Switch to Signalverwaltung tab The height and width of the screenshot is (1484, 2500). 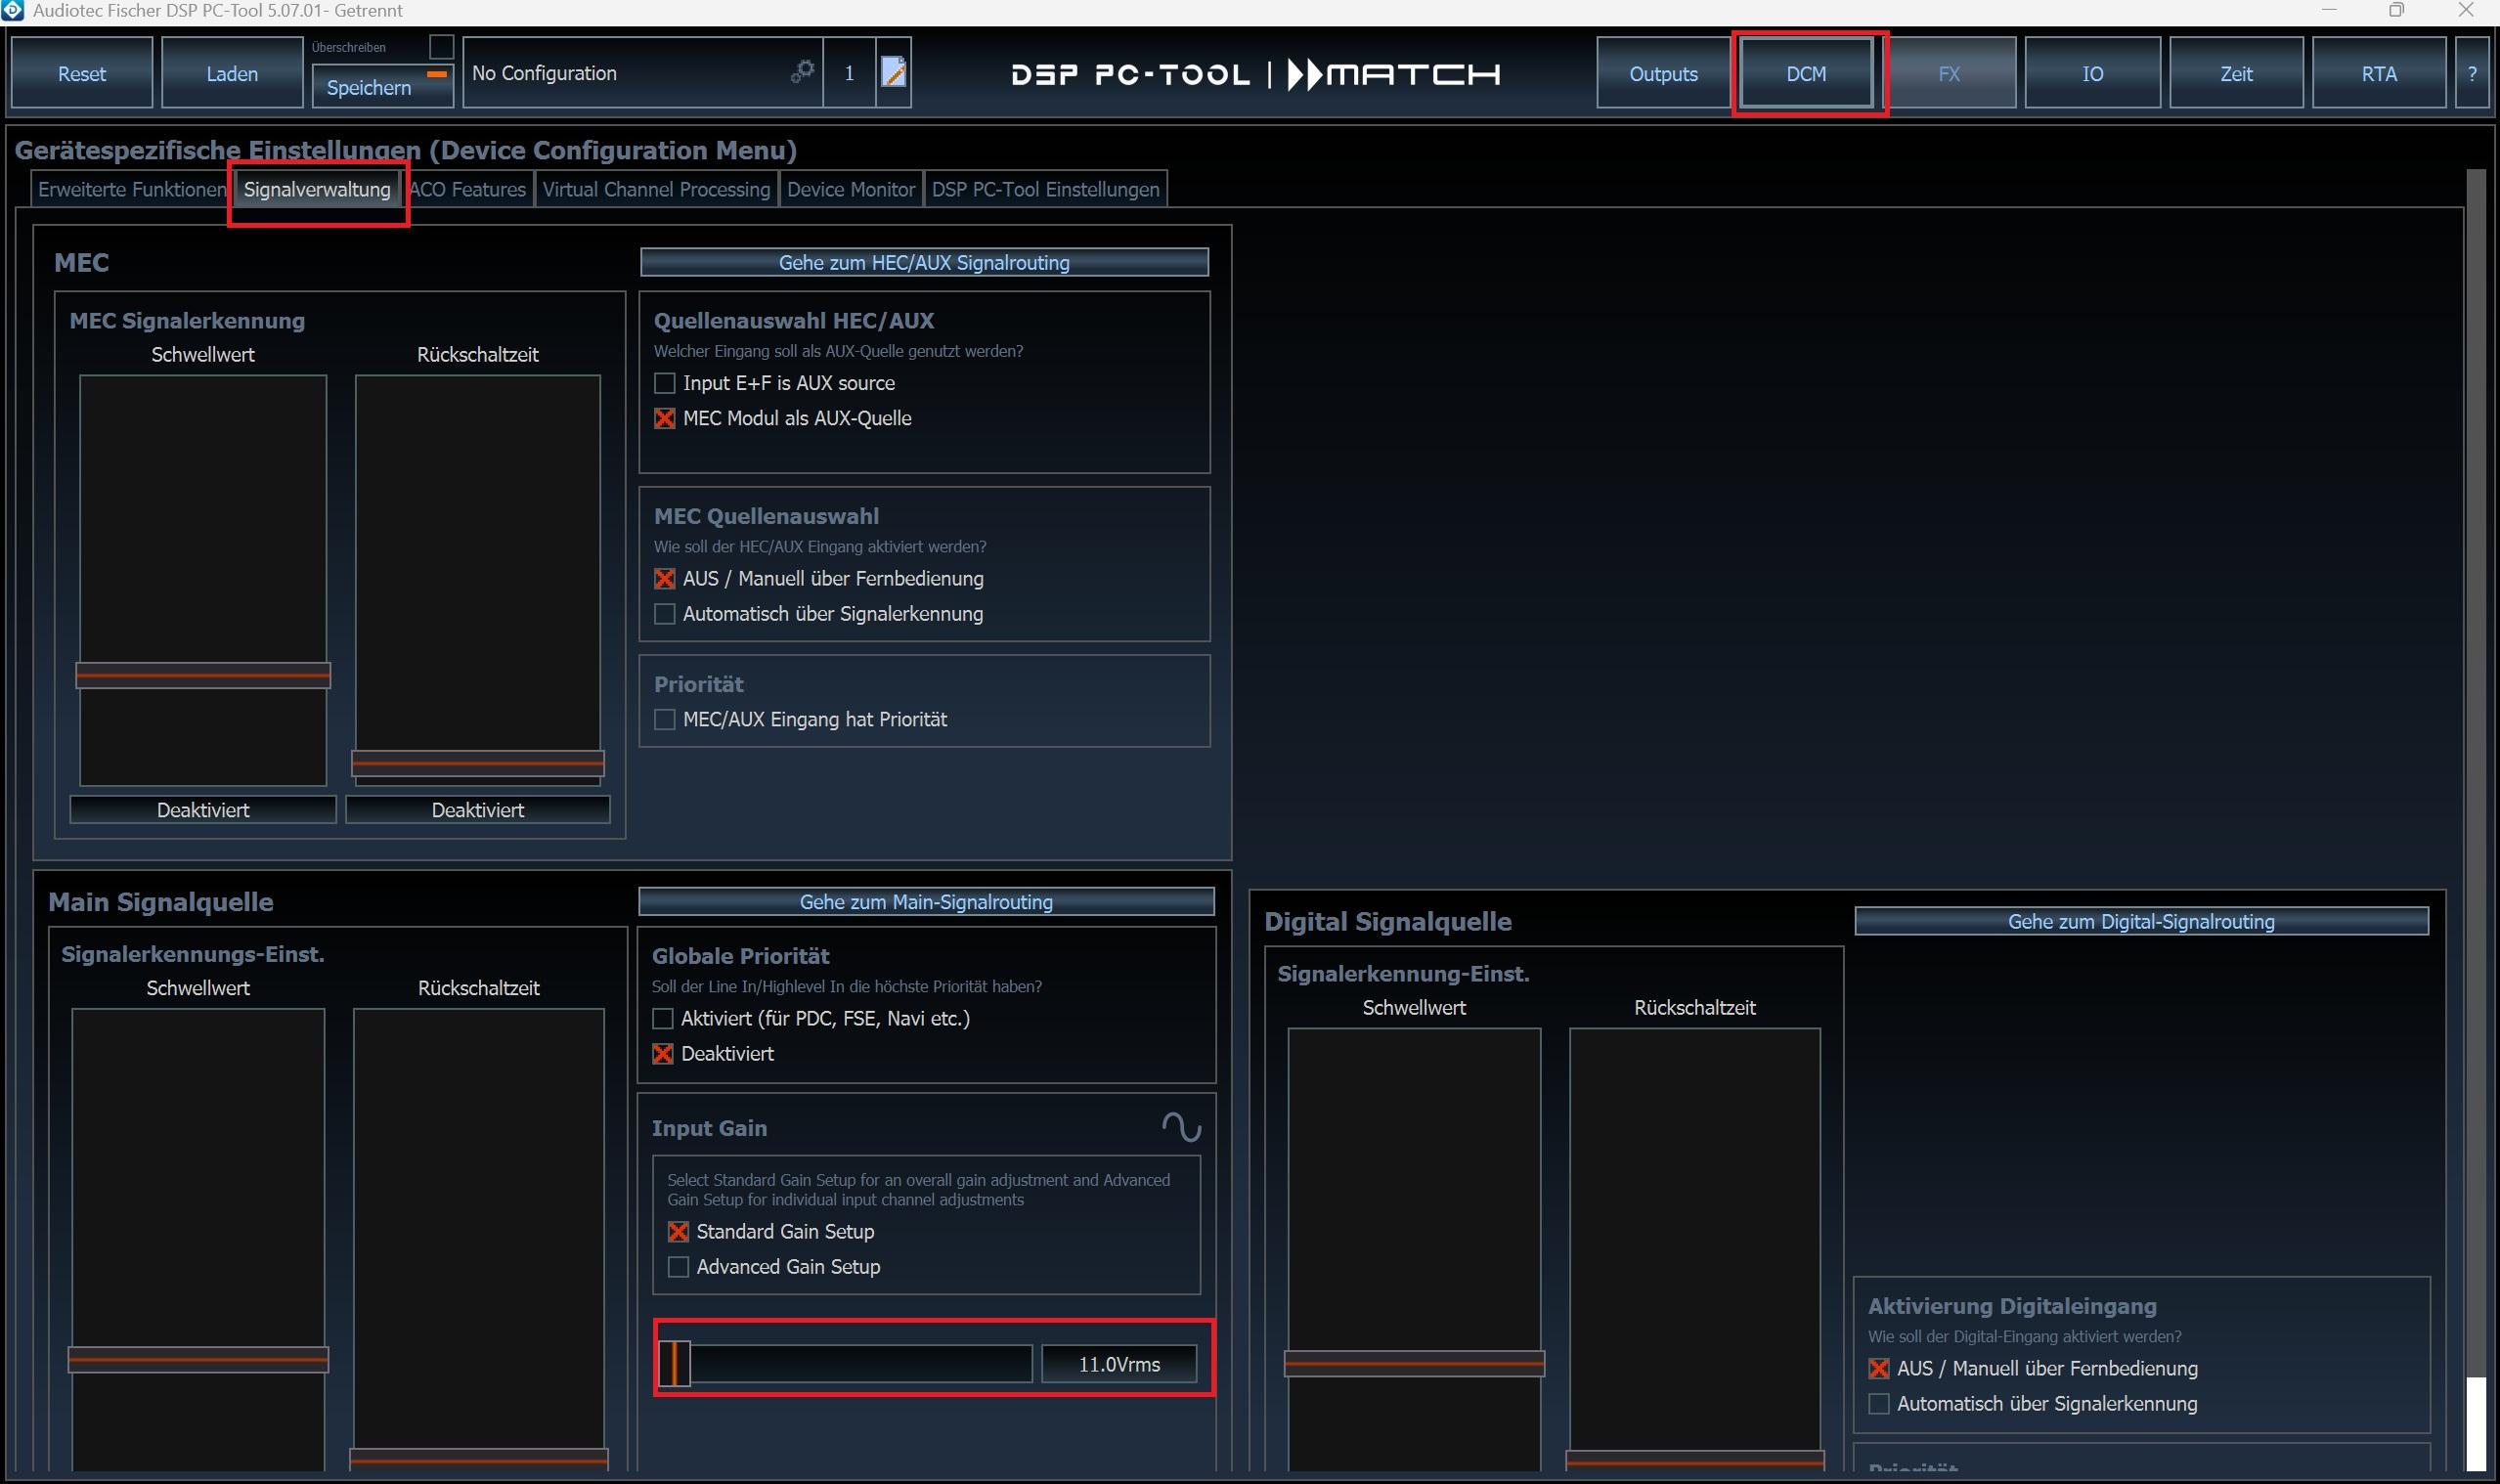click(317, 189)
